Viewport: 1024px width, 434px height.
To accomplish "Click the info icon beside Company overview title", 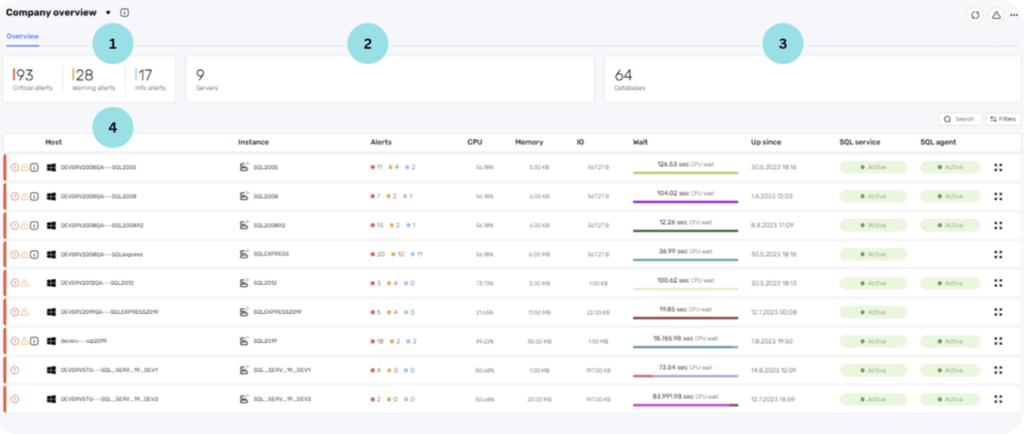I will 125,12.
